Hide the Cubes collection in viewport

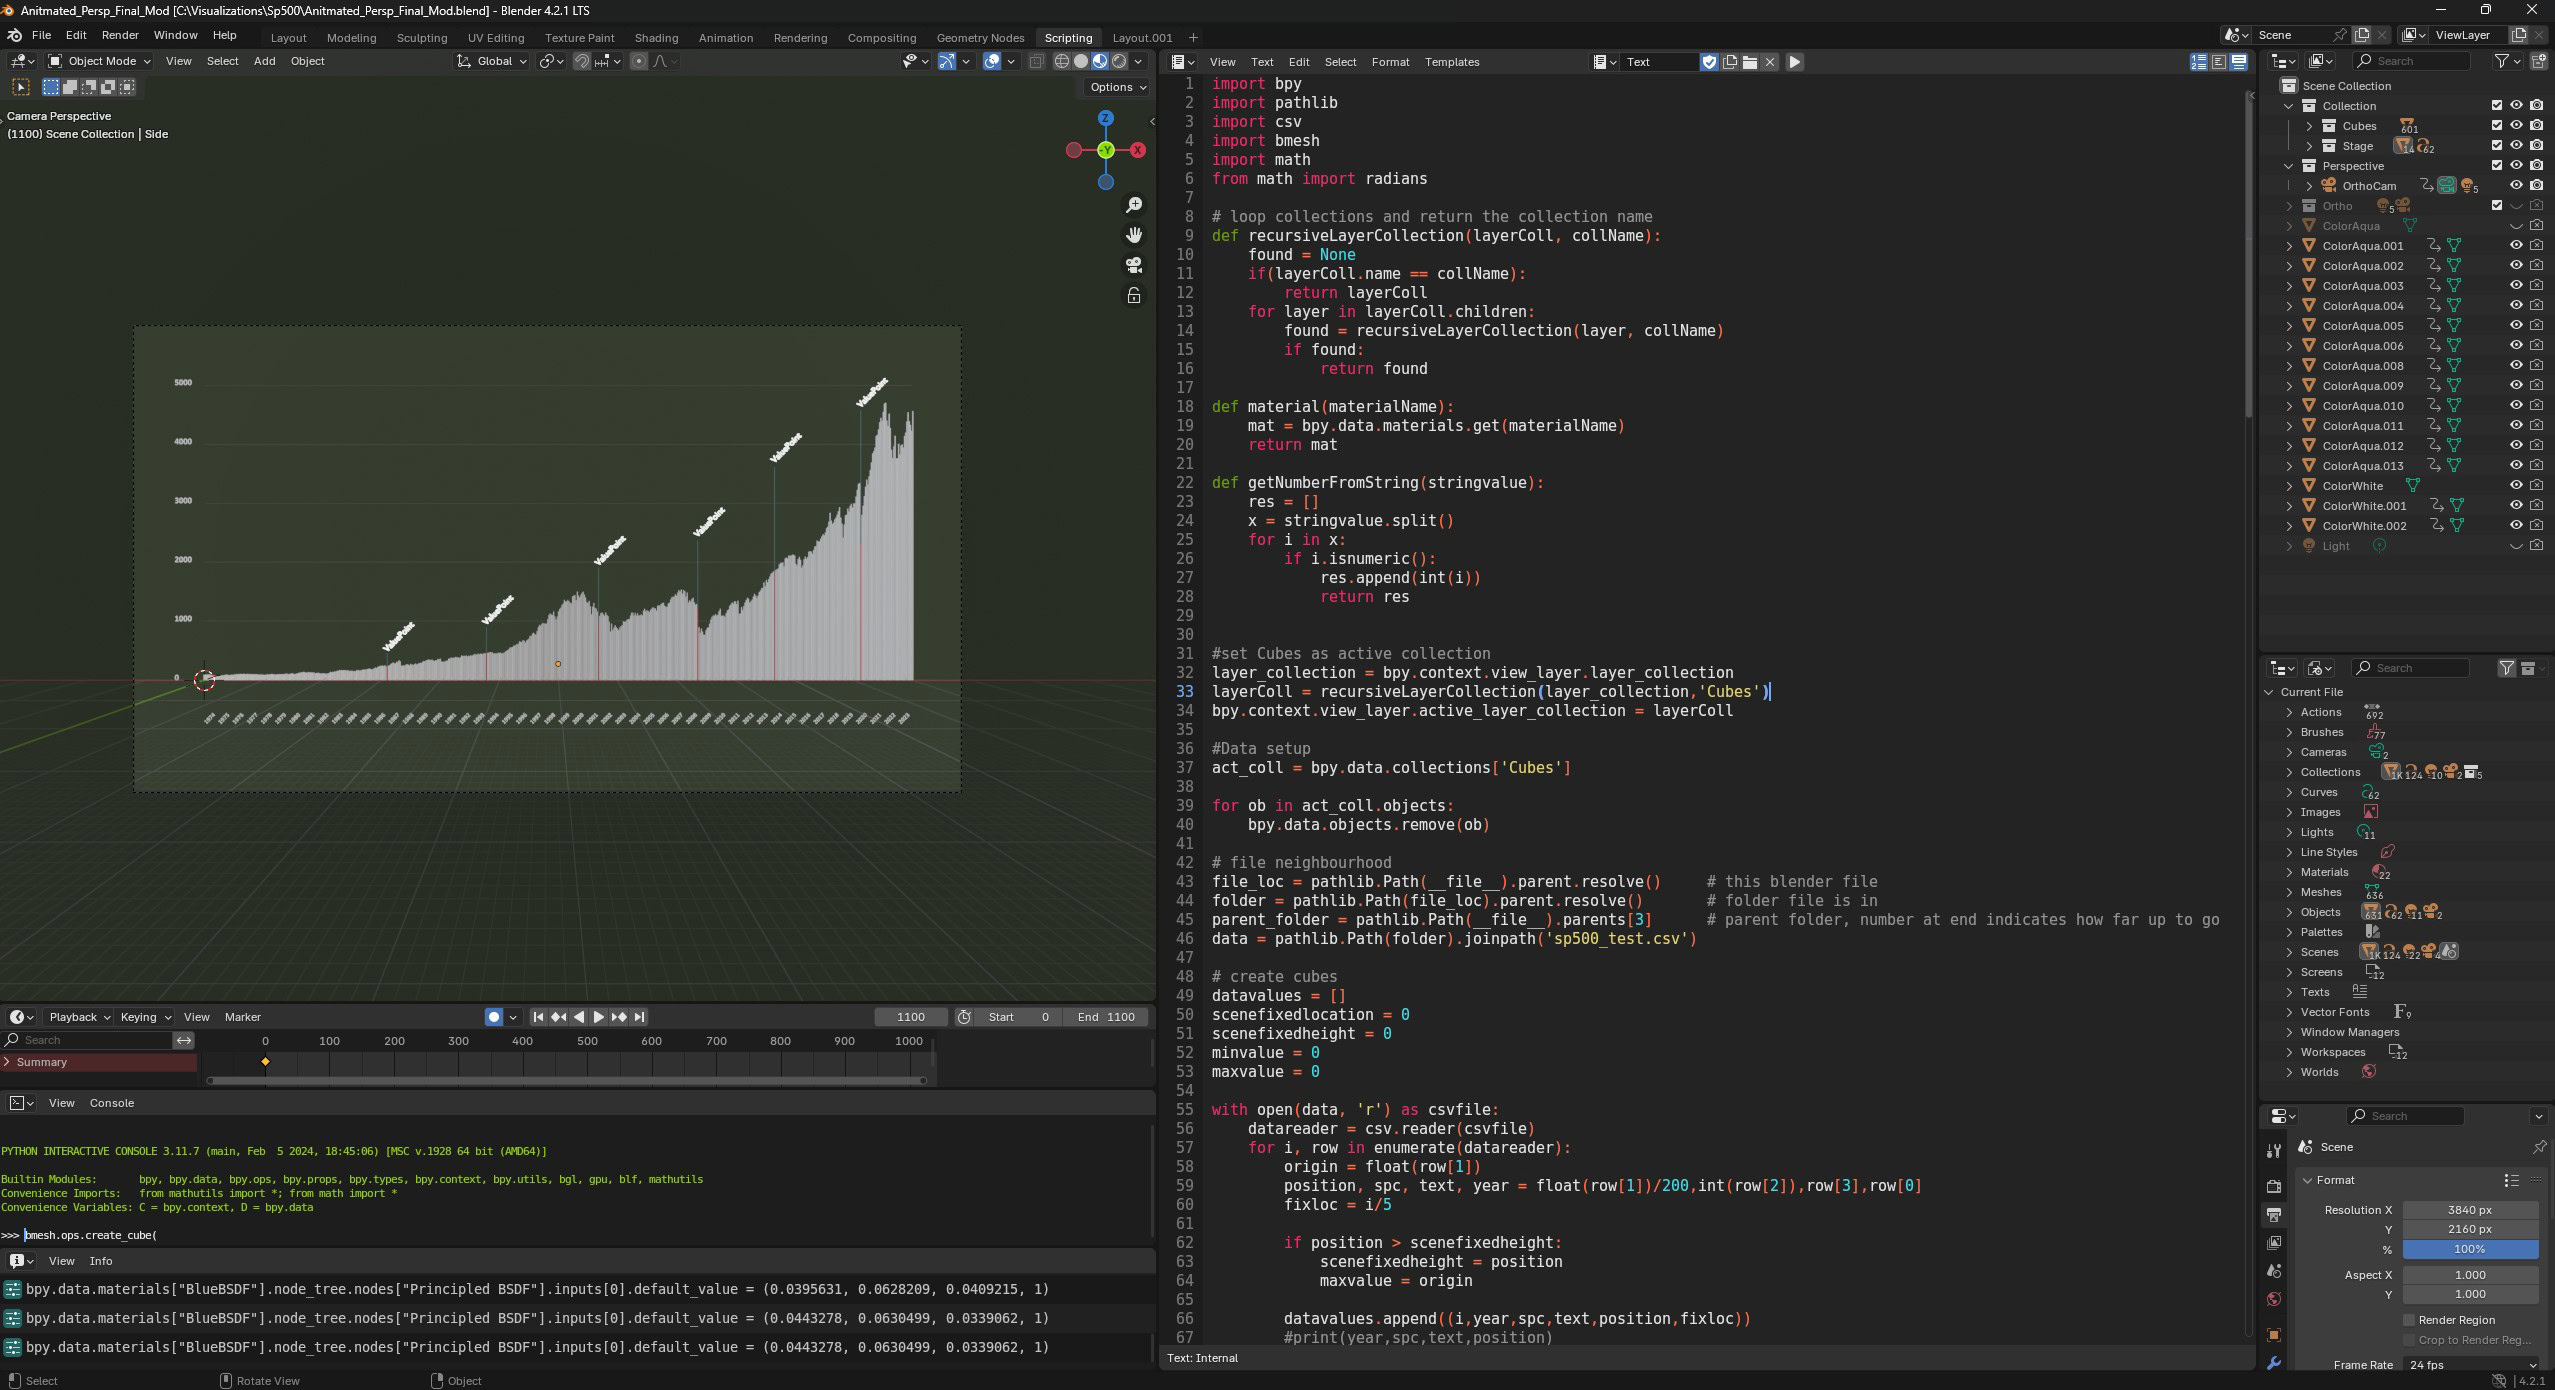coord(2516,125)
